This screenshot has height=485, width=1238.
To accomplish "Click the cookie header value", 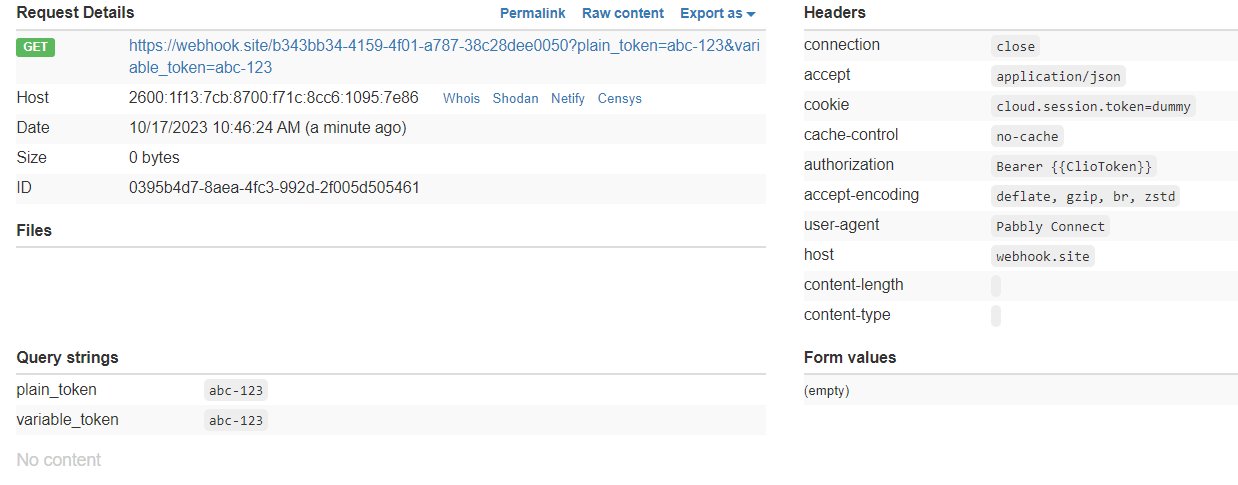I will [x=1093, y=106].
